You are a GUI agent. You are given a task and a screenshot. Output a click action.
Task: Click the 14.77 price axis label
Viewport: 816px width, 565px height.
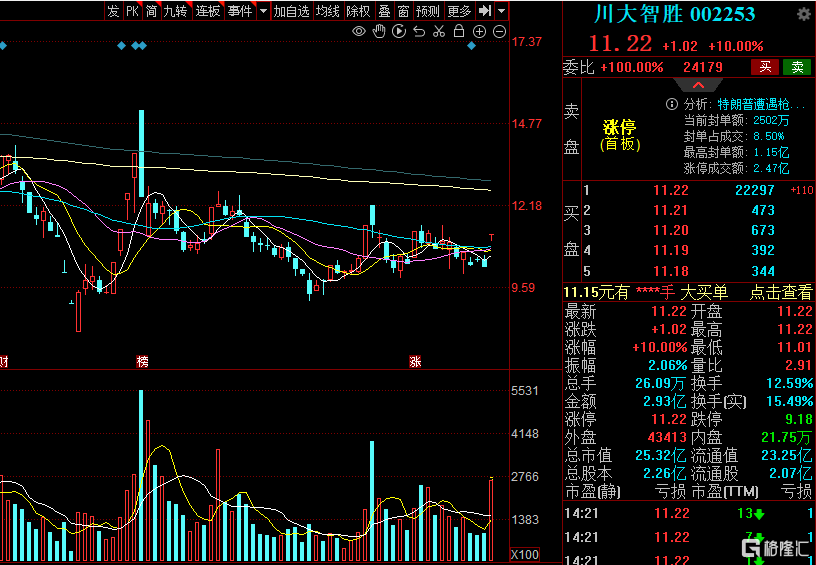click(x=527, y=124)
